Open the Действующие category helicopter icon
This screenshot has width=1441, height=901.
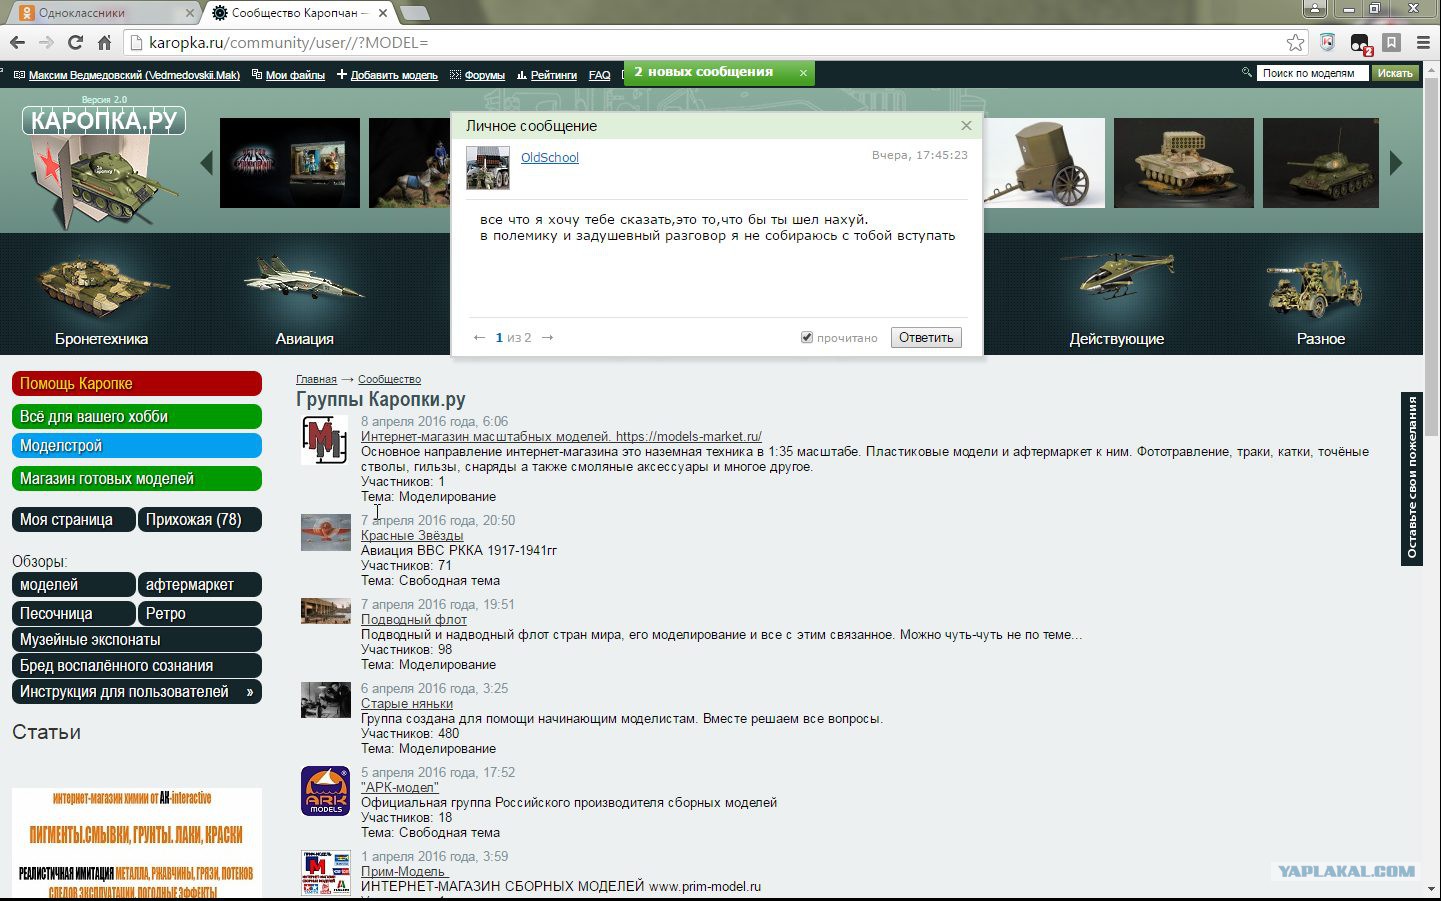[1117, 275]
